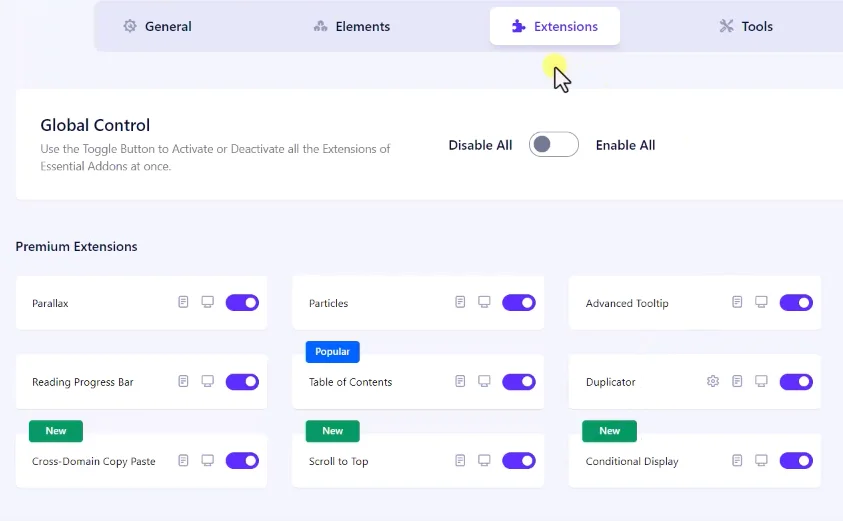This screenshot has width=843, height=521.
Task: Disable Cross-Domain Copy Paste toggle
Action: click(242, 461)
